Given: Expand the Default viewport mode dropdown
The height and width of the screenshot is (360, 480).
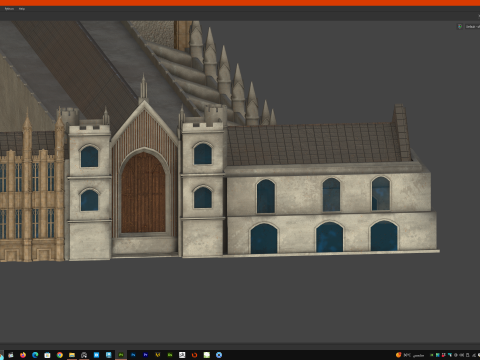Looking at the screenshot, I should (x=472, y=26).
